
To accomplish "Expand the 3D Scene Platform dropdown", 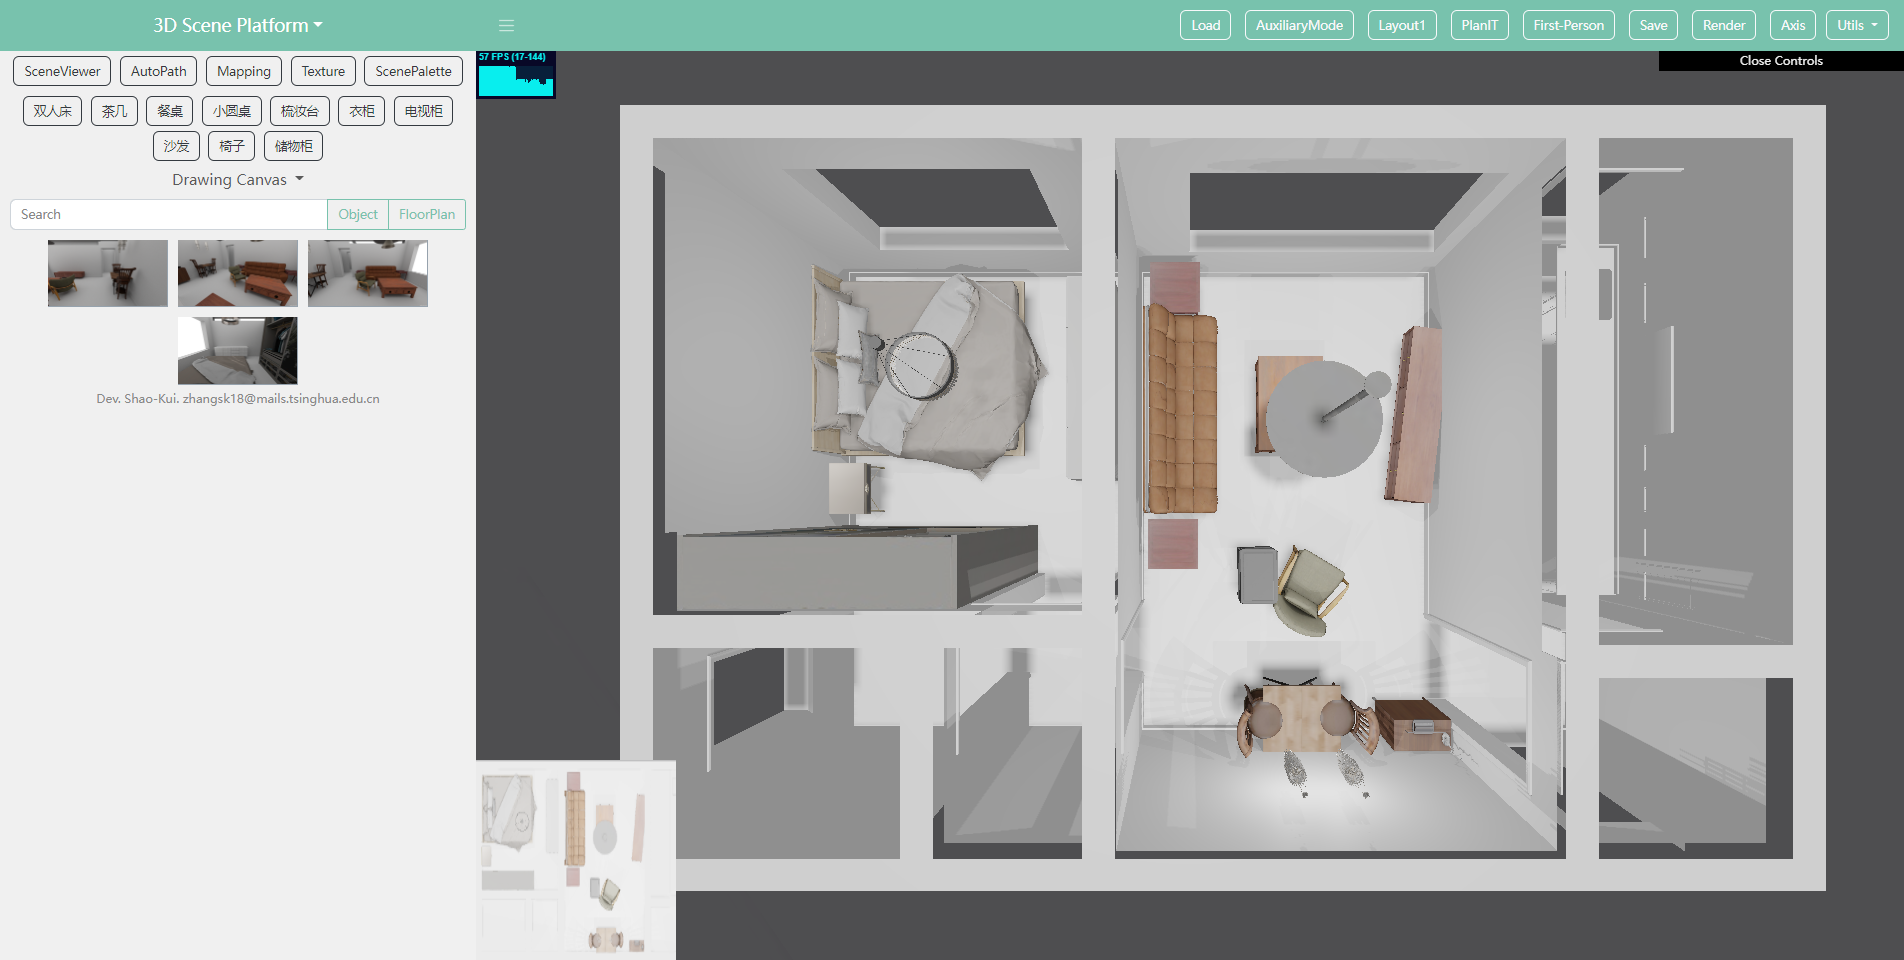I will pyautogui.click(x=238, y=25).
